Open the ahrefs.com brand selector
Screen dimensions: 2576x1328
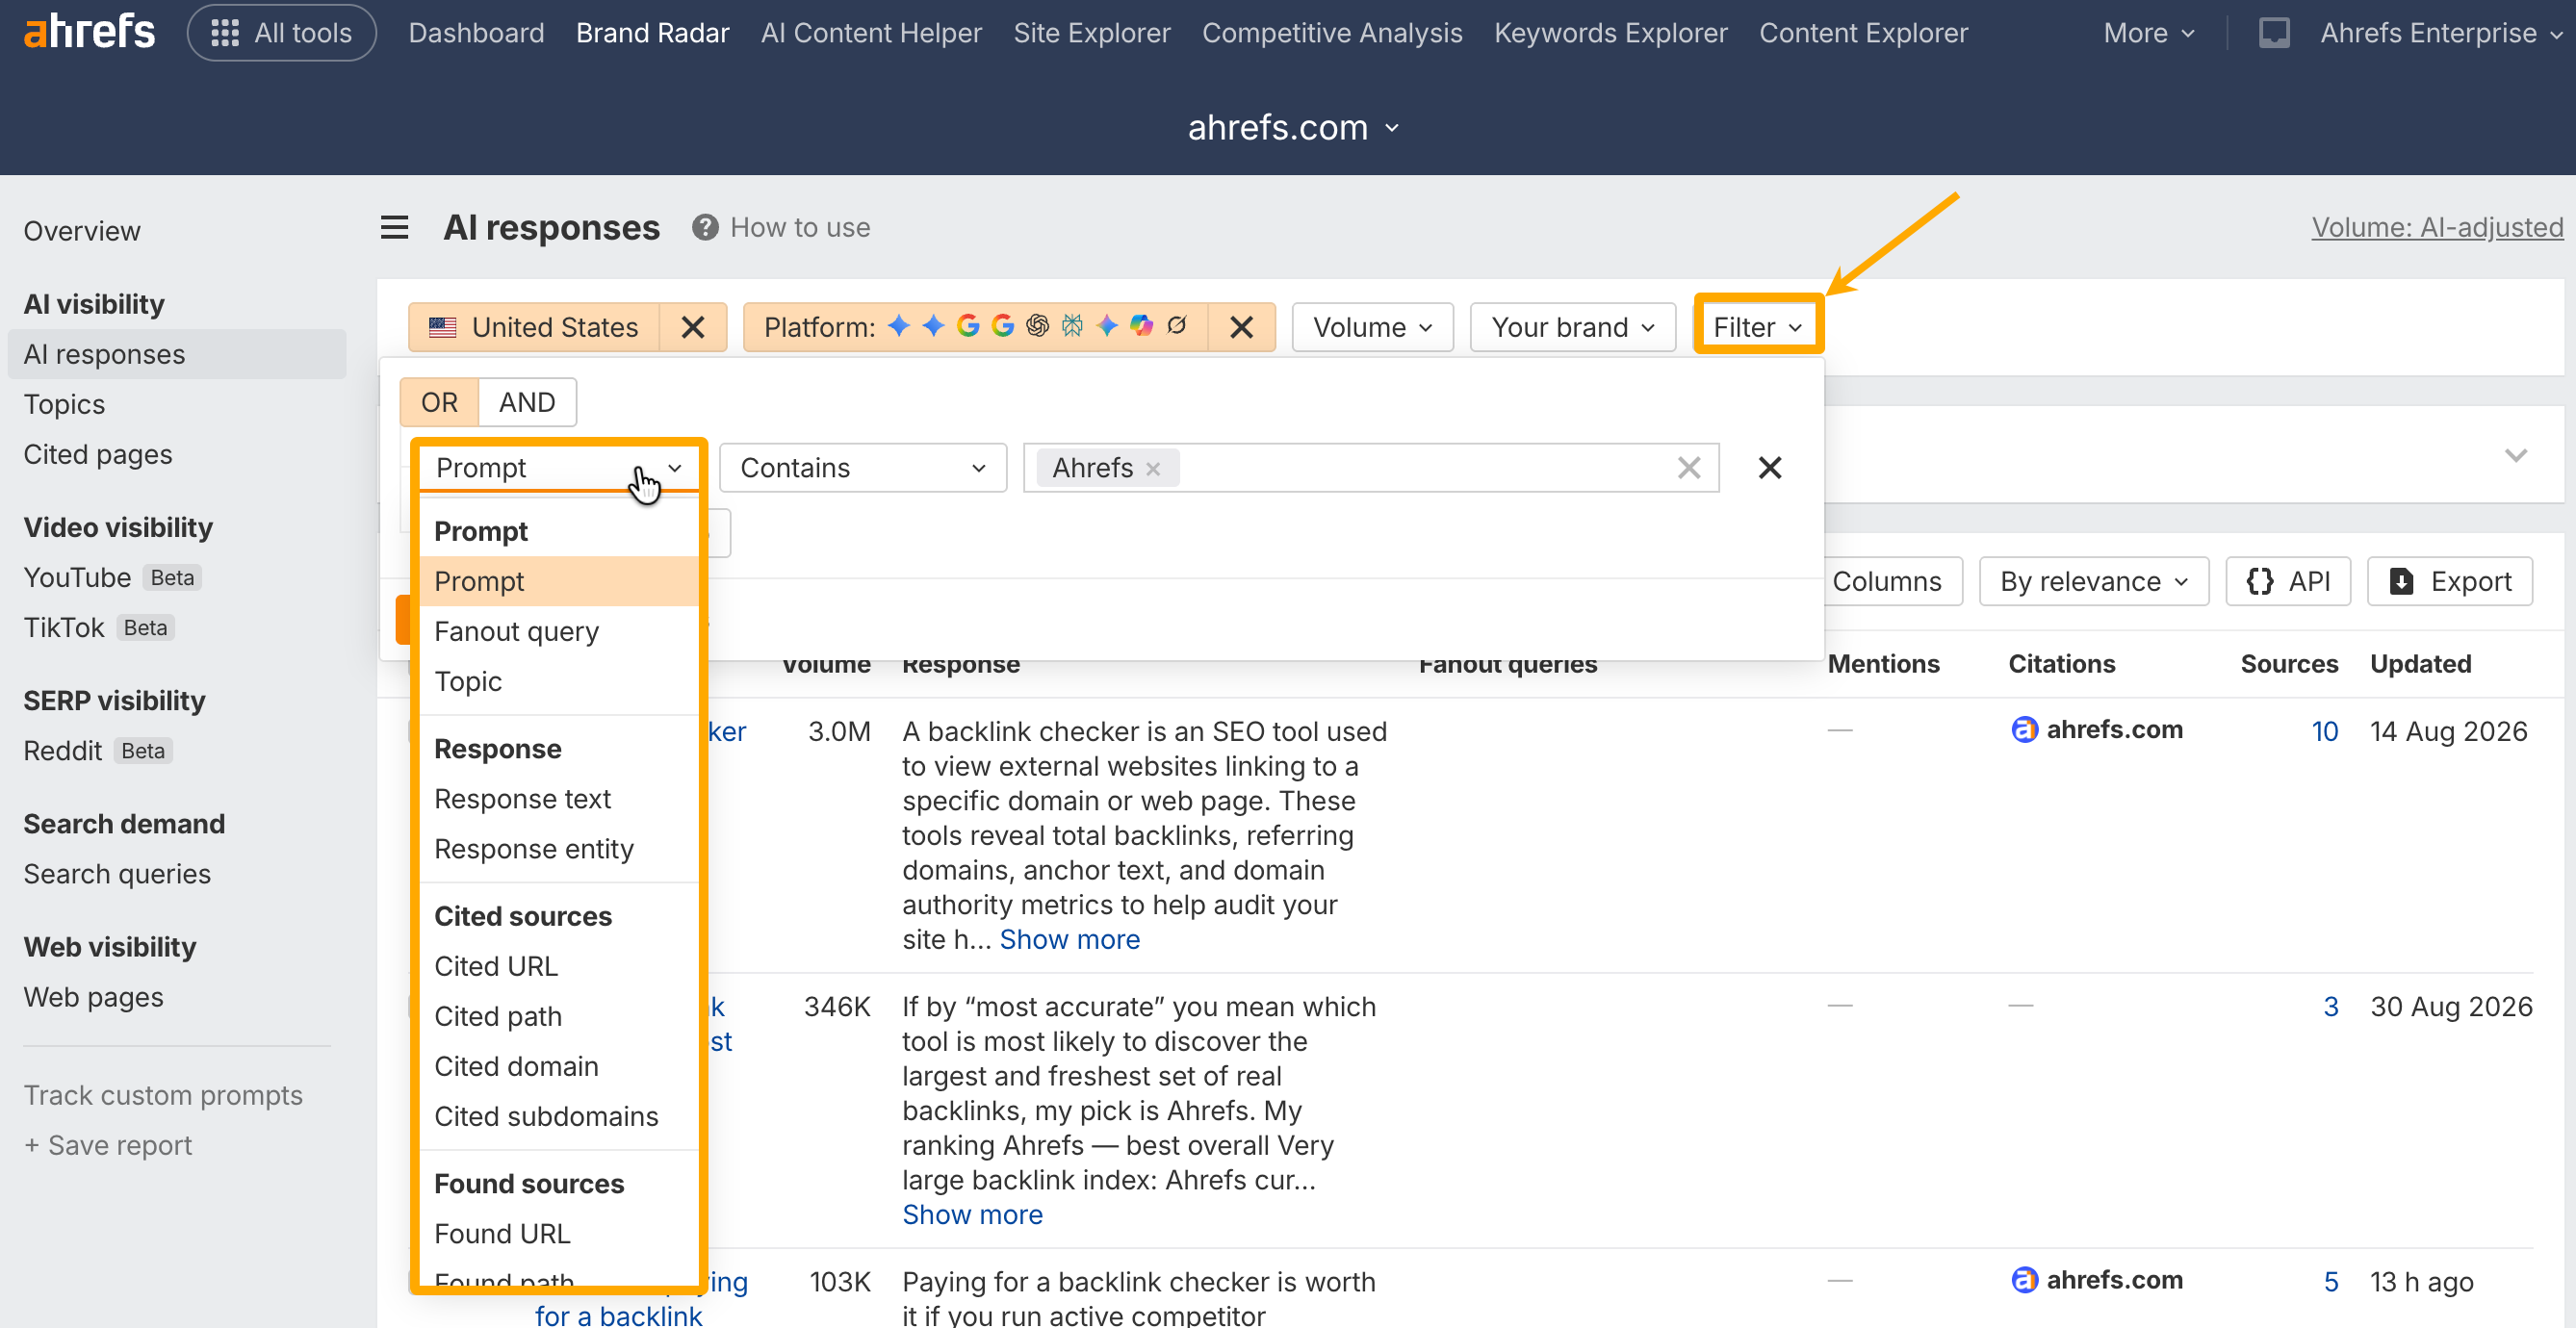[x=1292, y=127]
